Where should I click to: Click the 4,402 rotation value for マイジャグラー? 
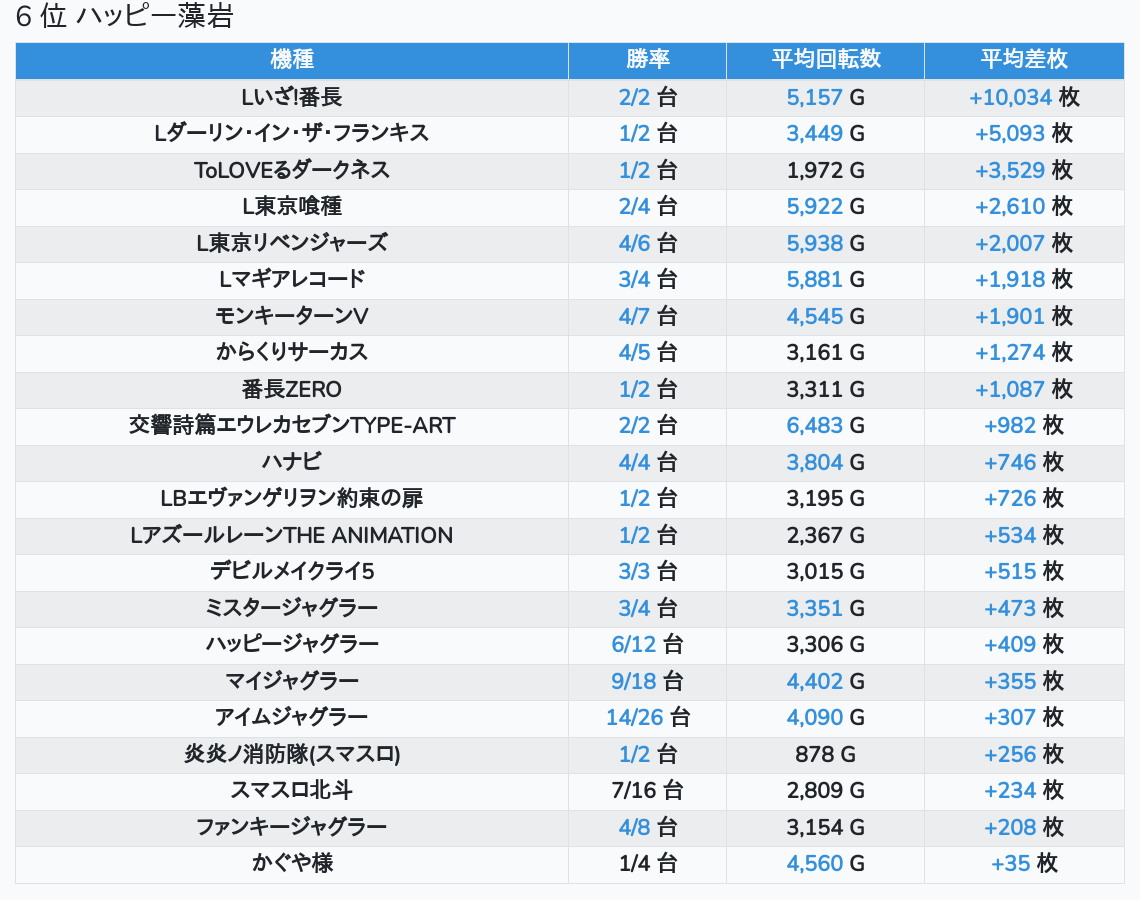click(x=814, y=681)
